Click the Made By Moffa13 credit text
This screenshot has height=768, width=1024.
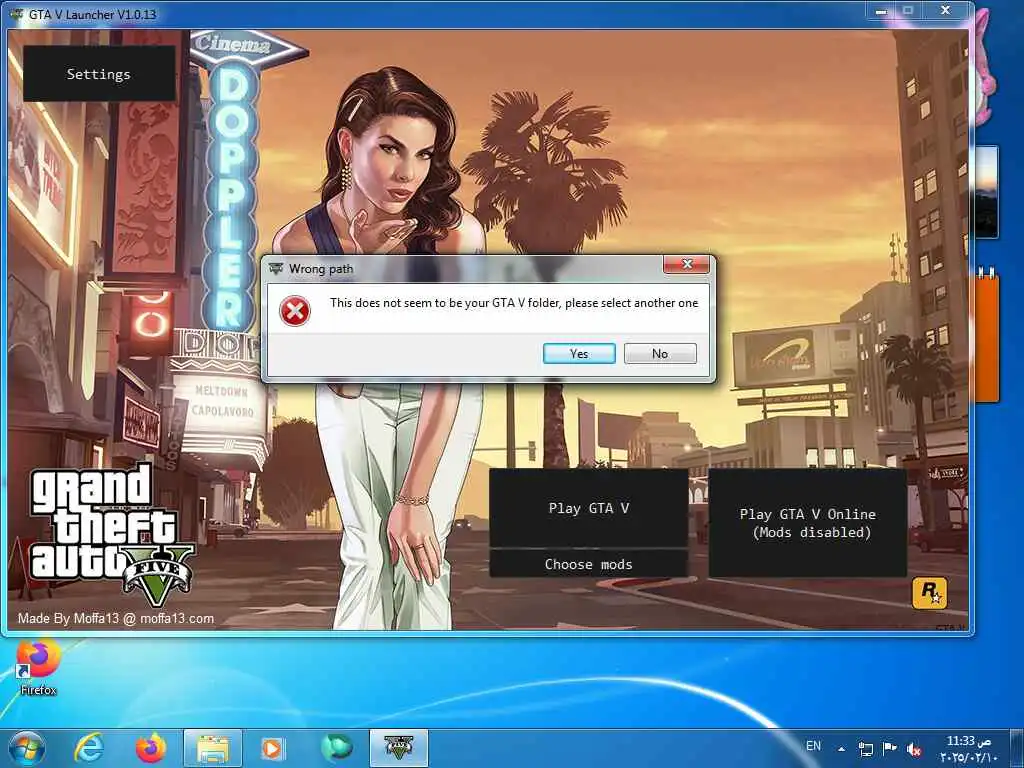[x=116, y=618]
